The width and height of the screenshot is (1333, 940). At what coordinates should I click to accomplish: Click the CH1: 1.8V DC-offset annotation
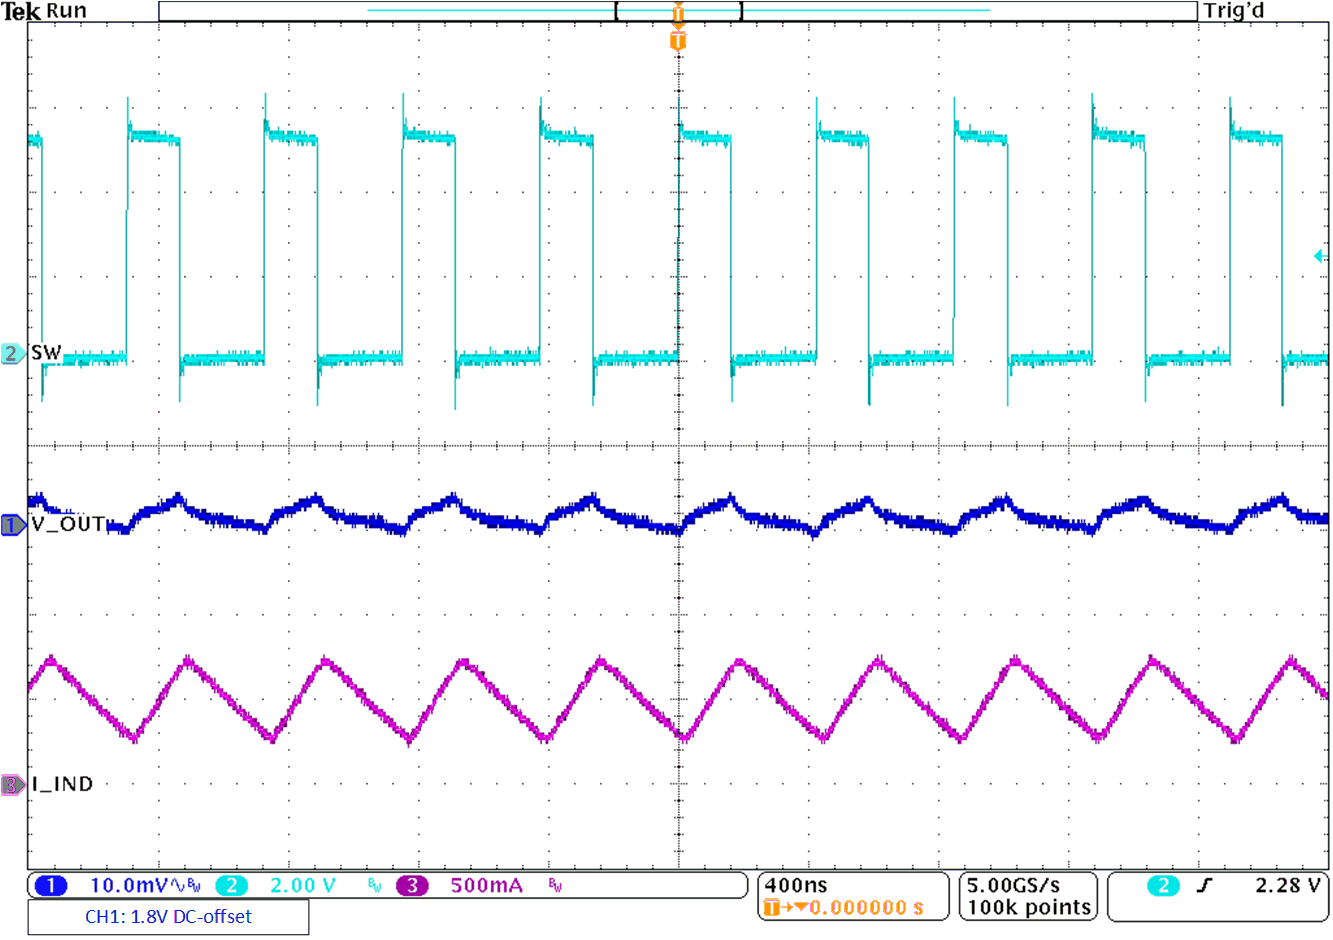coord(167,916)
